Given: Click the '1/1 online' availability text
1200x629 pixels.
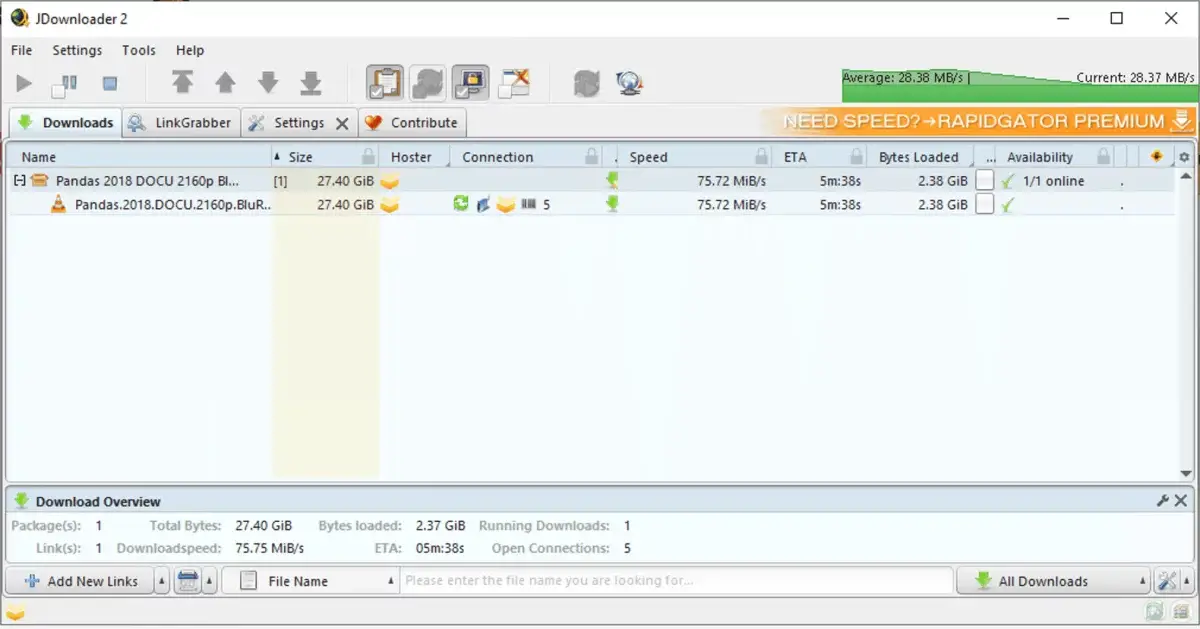Looking at the screenshot, I should (x=1053, y=181).
